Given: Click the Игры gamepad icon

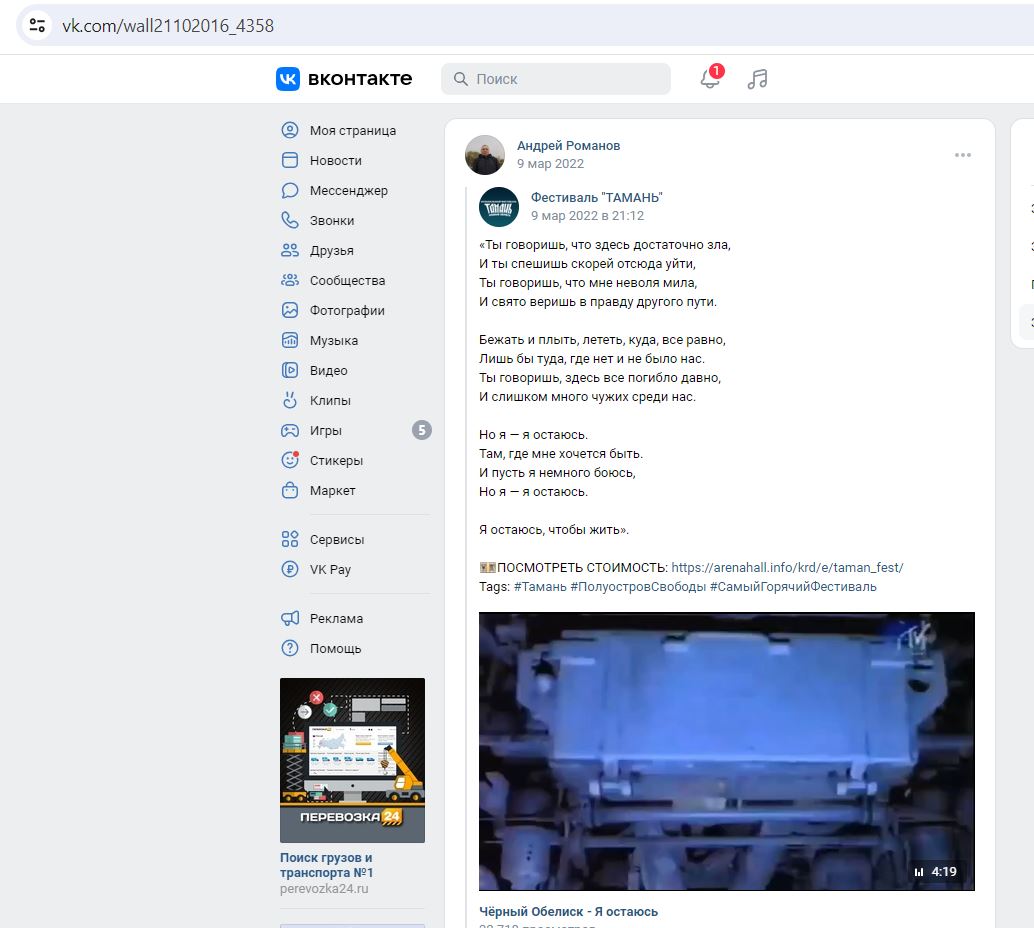Looking at the screenshot, I should tap(289, 431).
